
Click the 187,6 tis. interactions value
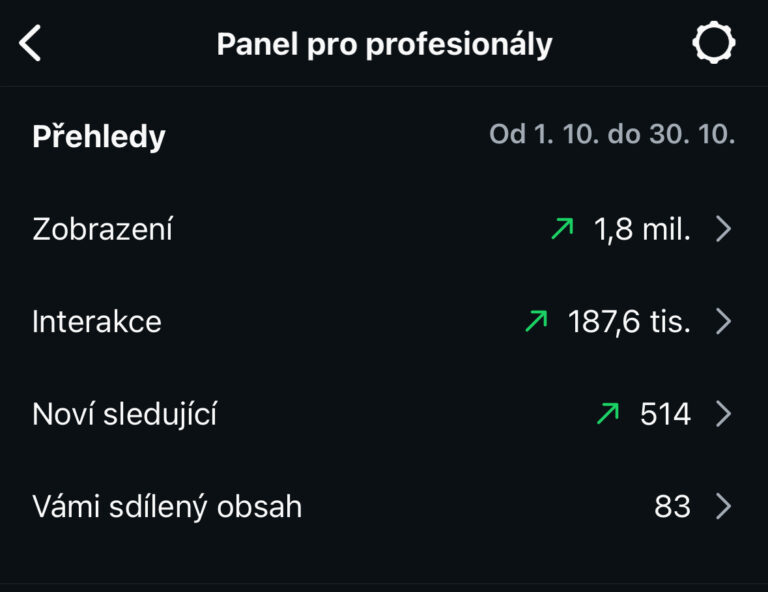pos(629,322)
